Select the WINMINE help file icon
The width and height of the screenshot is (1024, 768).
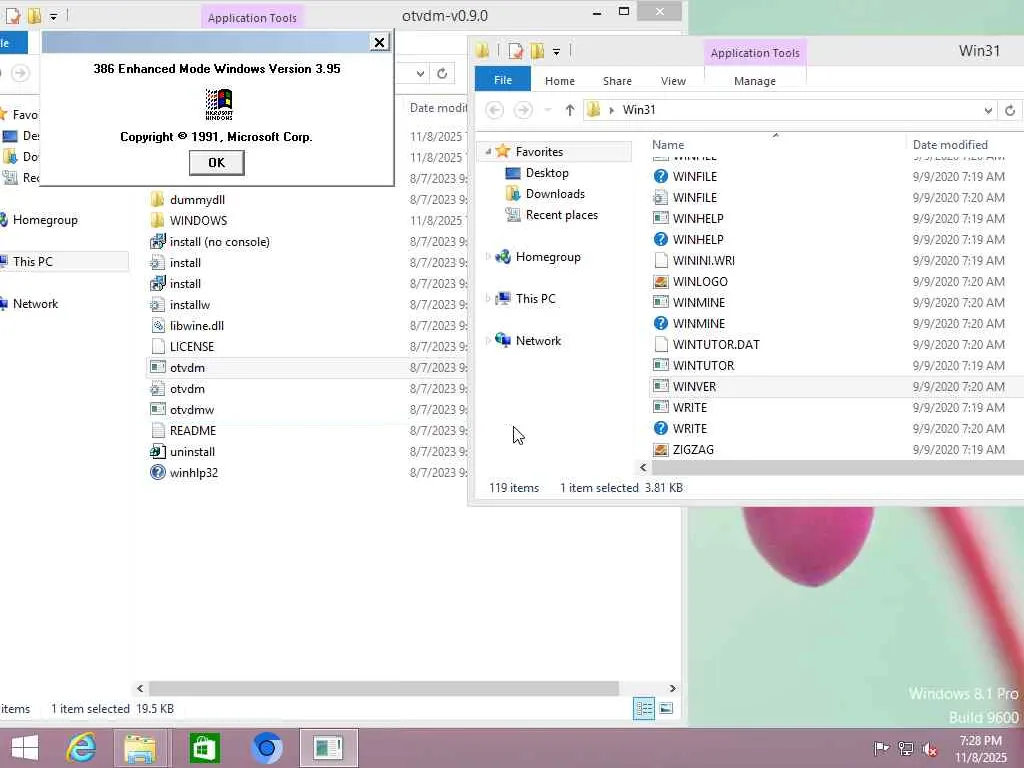[x=661, y=323]
